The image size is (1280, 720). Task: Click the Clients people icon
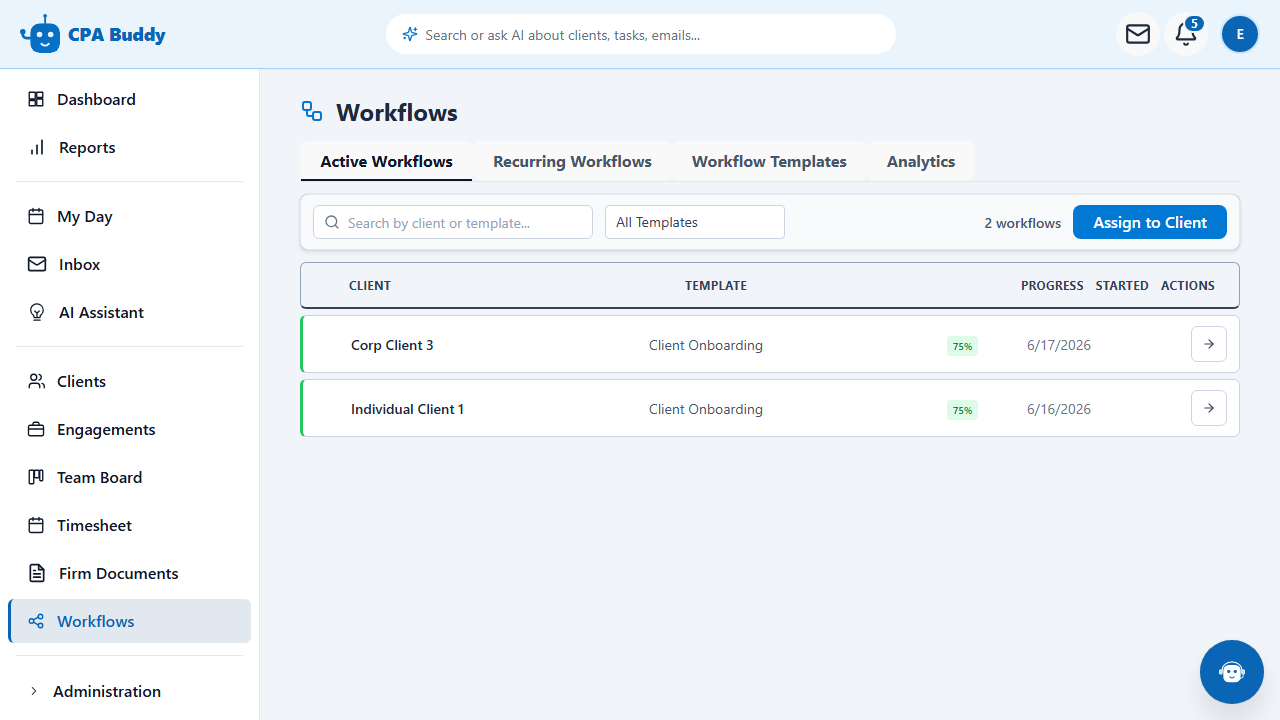click(x=36, y=381)
